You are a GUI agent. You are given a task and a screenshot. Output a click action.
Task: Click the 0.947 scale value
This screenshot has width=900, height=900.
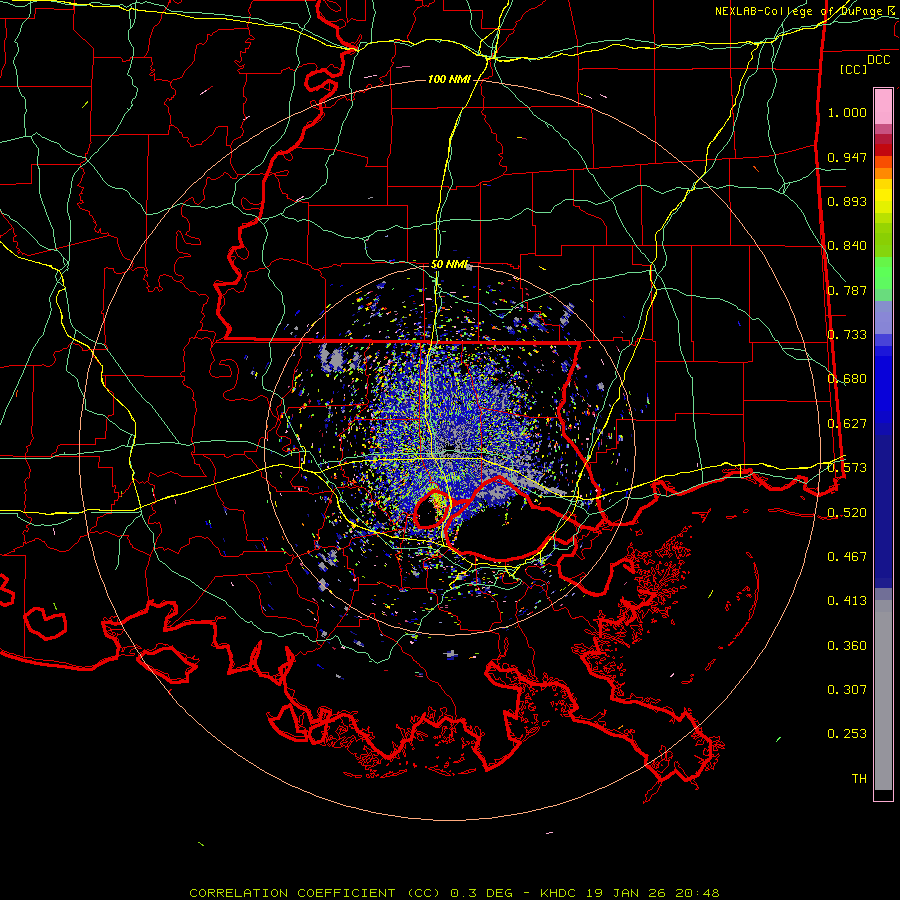click(847, 157)
